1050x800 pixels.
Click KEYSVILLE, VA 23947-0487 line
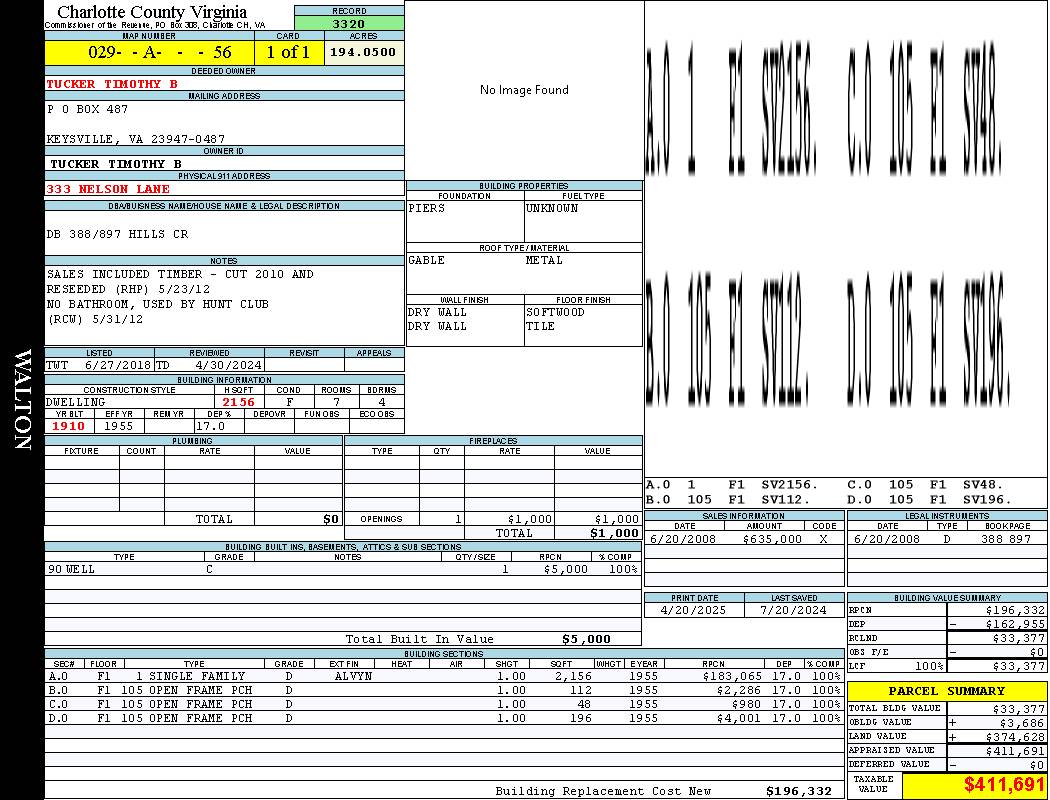coord(135,139)
